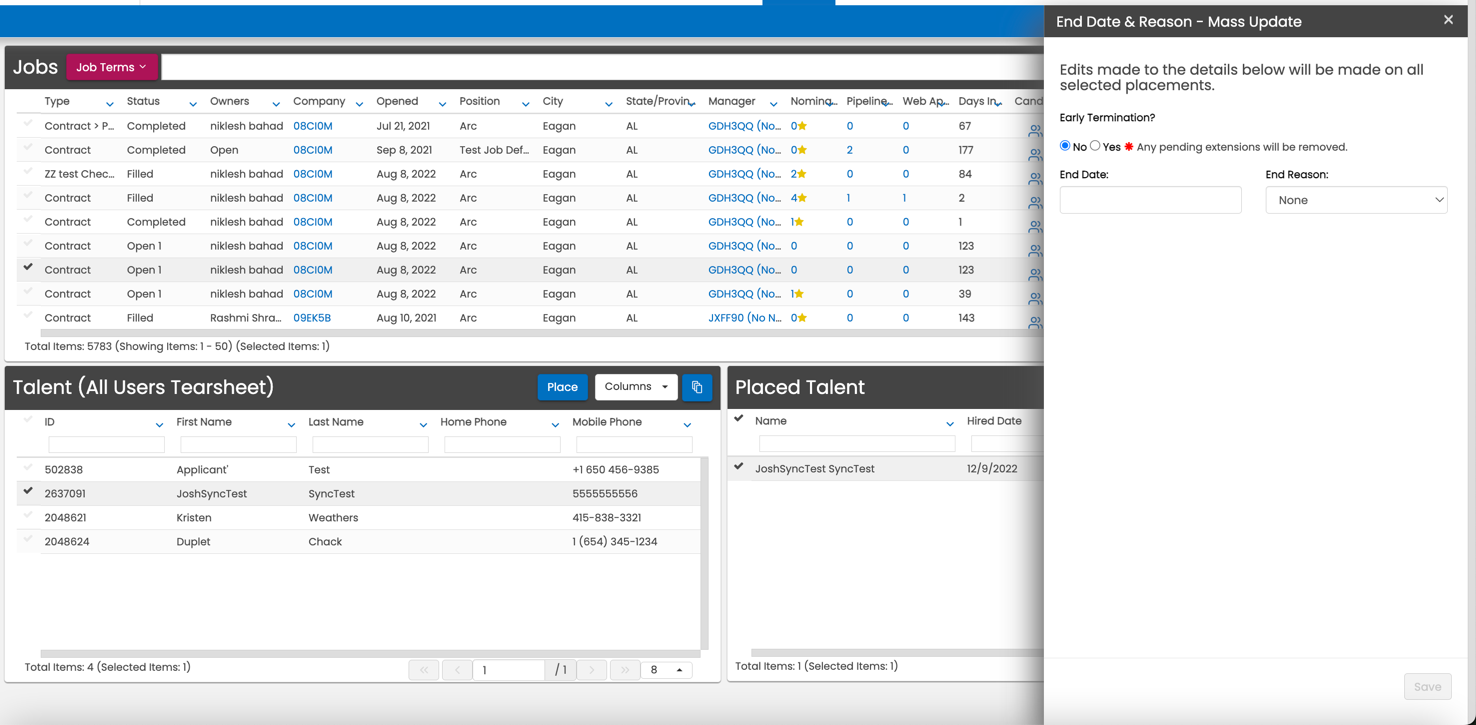Click the 'ZZ test Chec...' type cell
This screenshot has width=1476, height=725.
[x=79, y=174]
